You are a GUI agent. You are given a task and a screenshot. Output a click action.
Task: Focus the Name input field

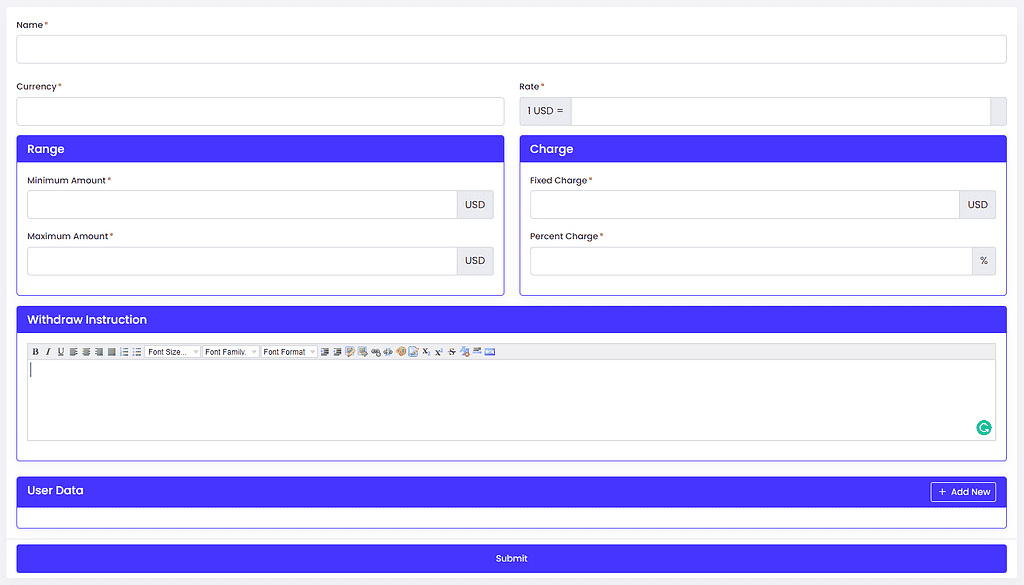click(511, 49)
